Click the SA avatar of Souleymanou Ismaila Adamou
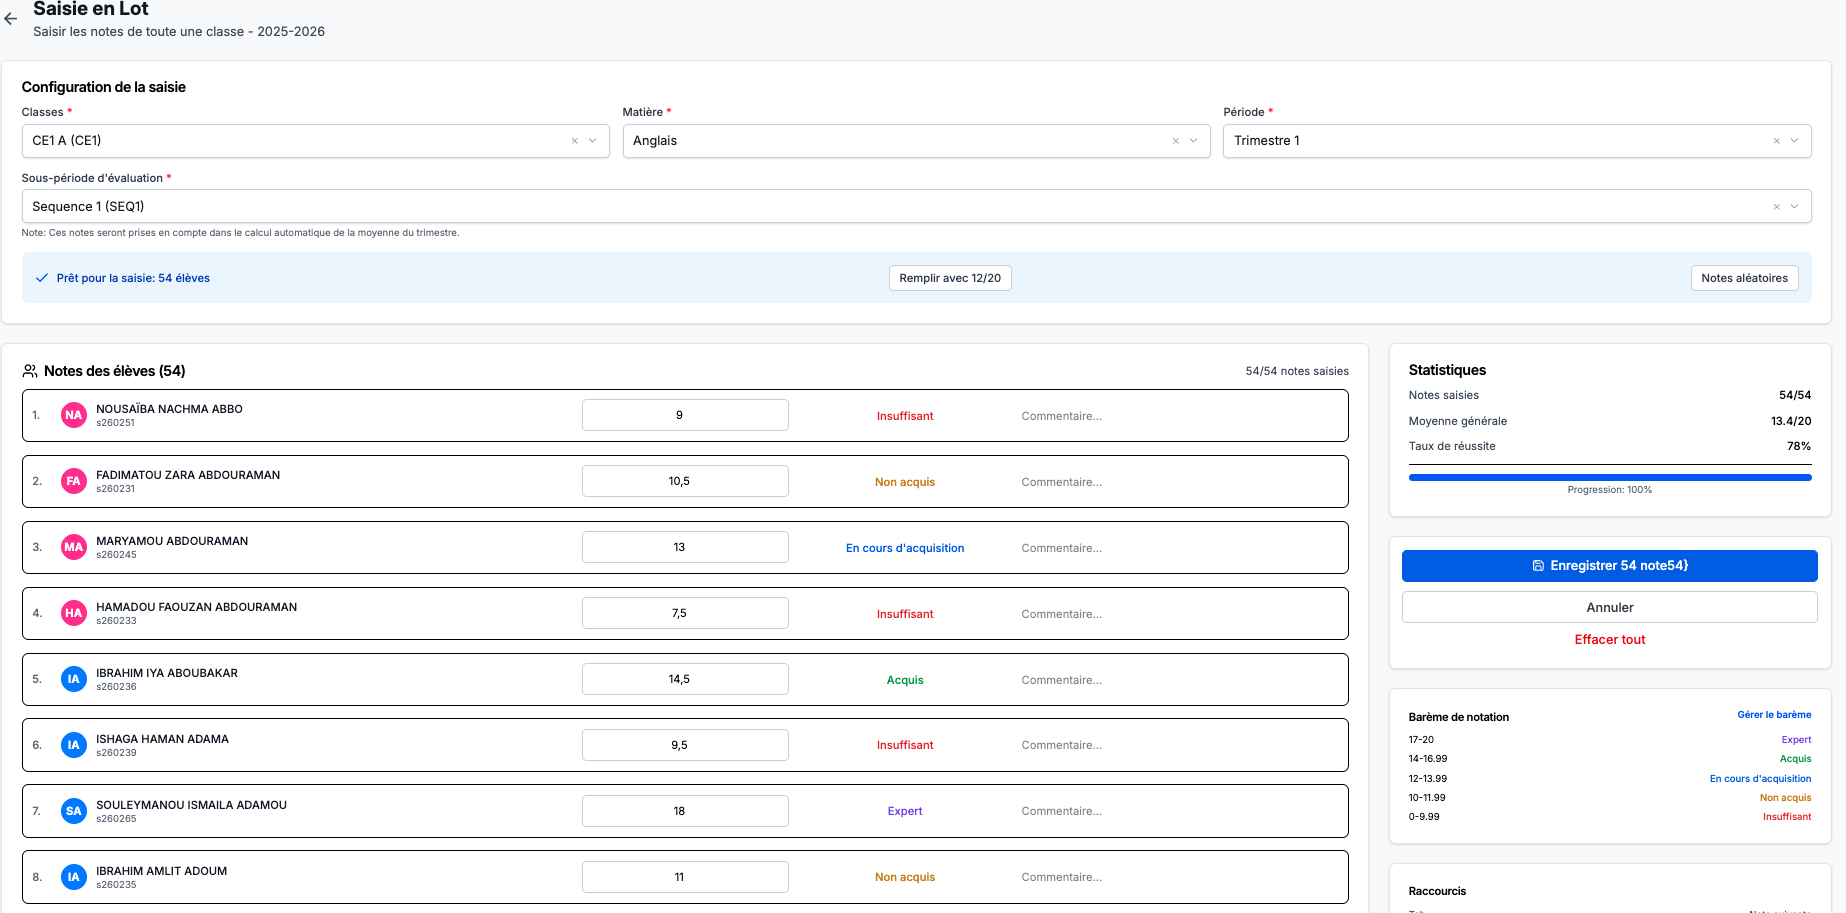Screen dimensions: 1846x913 74,811
